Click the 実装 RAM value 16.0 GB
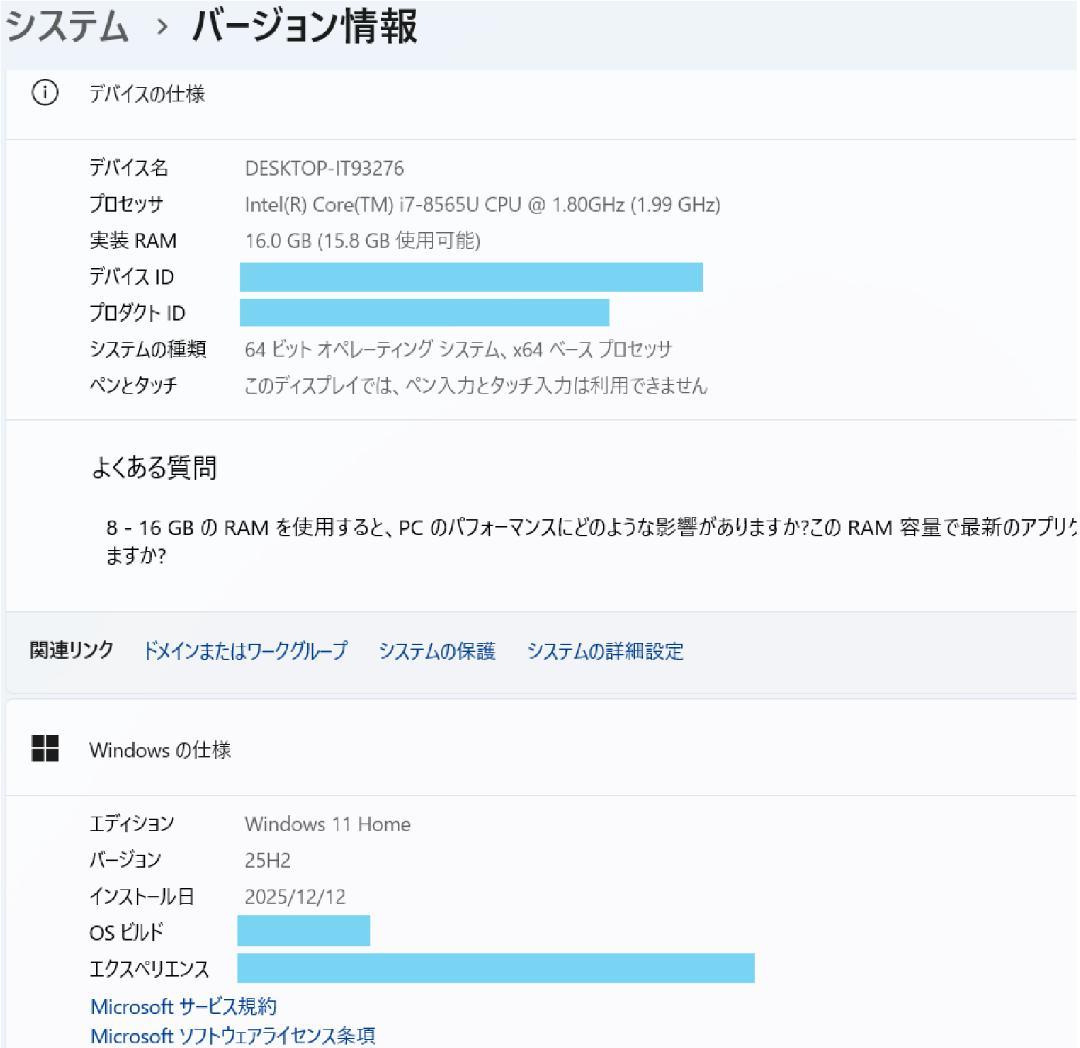Image resolution: width=1080 pixels, height=1048 pixels. (x=300, y=240)
